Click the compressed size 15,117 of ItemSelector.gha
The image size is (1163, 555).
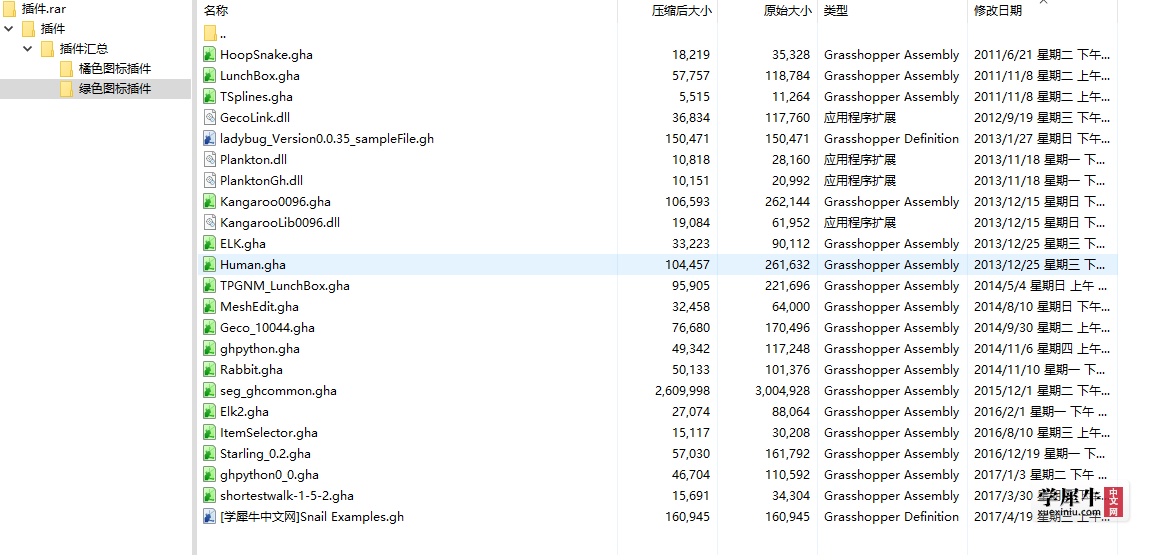[691, 433]
